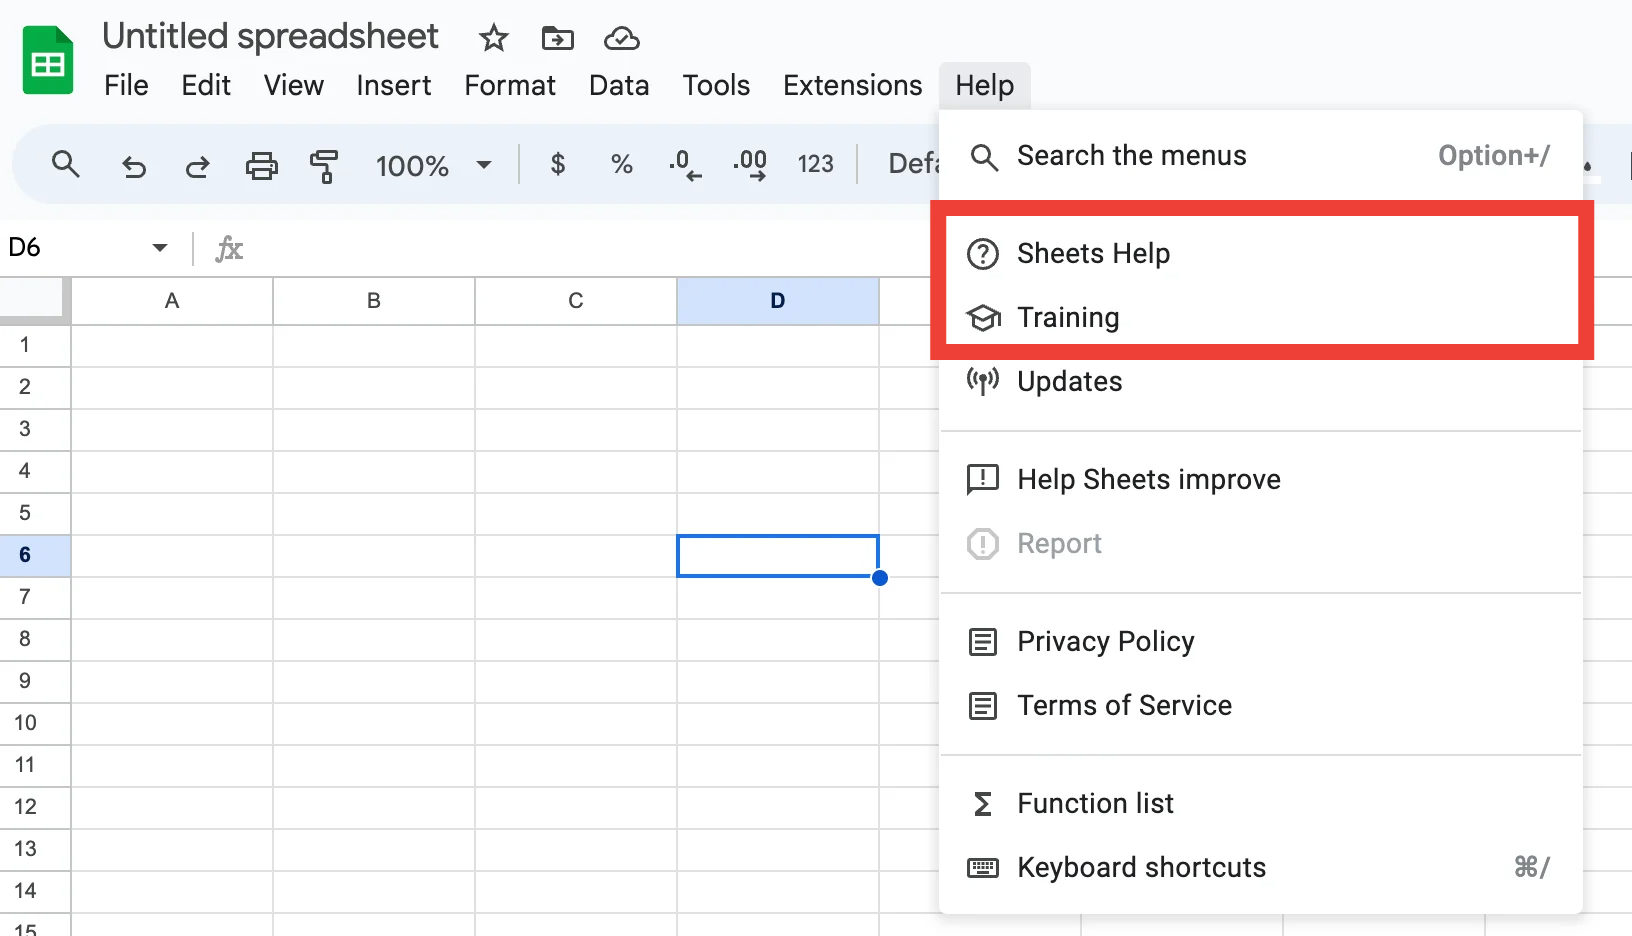Select row 1 header
Screen dimensions: 1632x936
coord(35,346)
